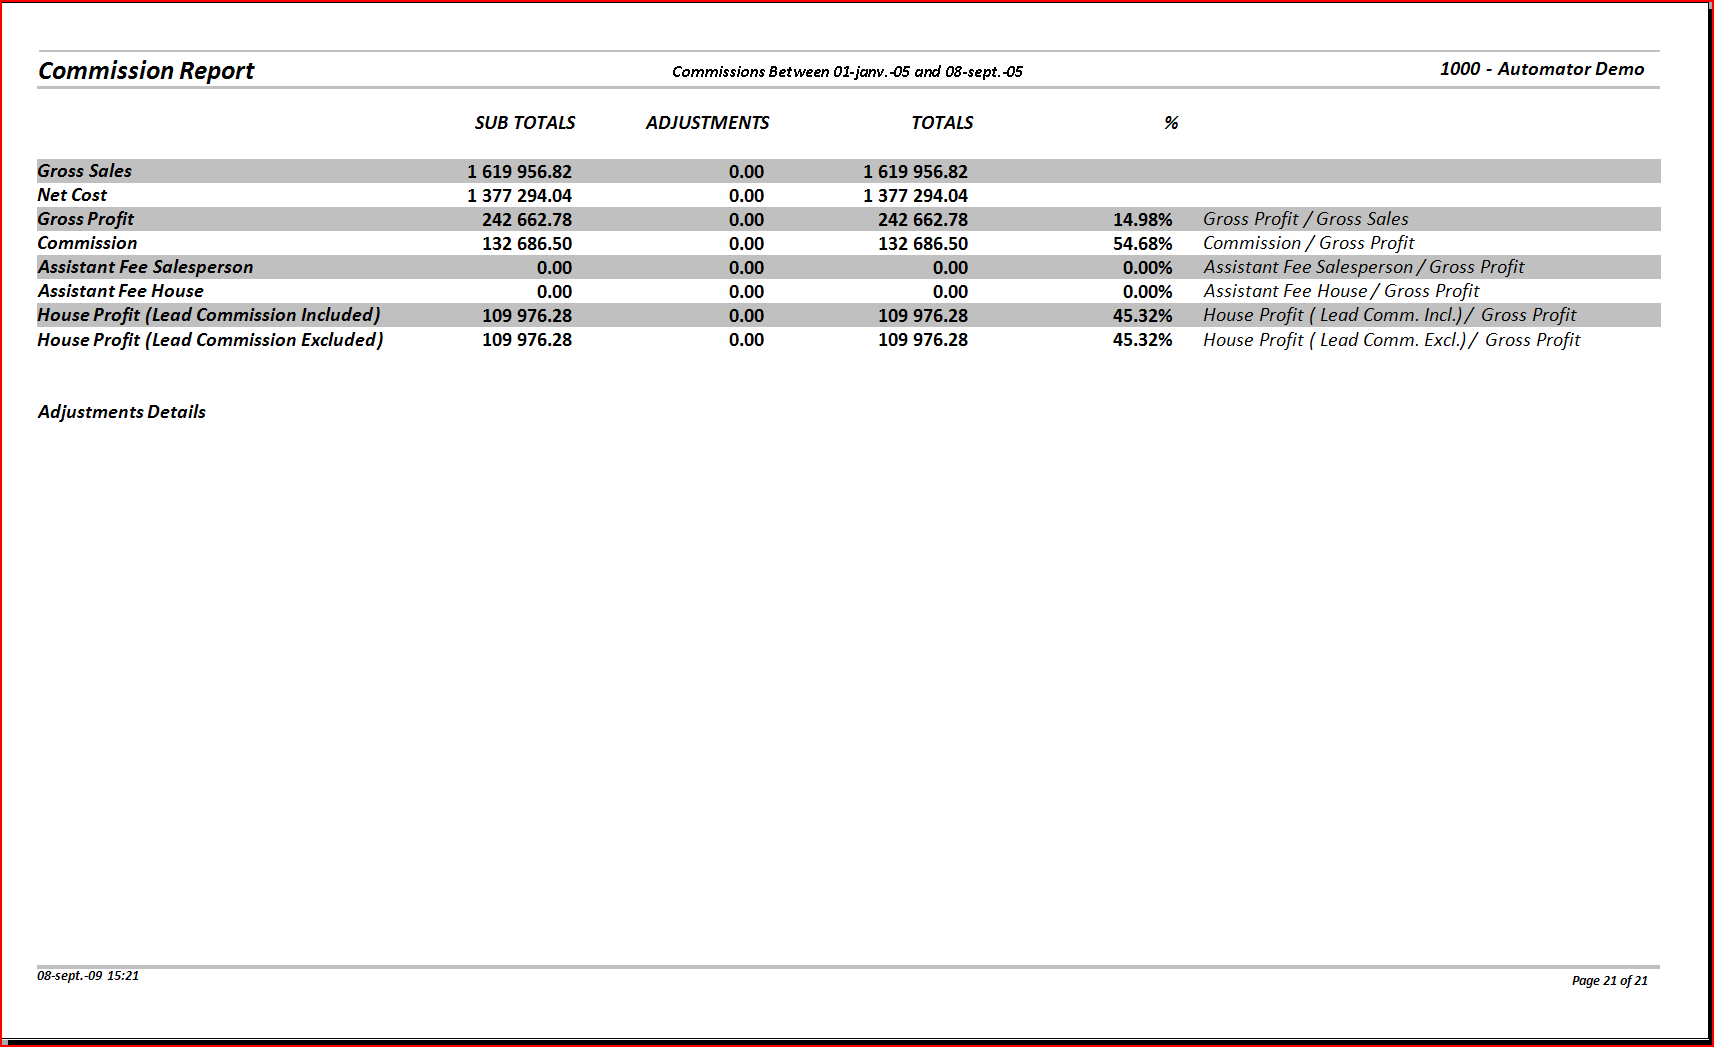Select the 1 377 294.04 Net Cost total

click(915, 196)
